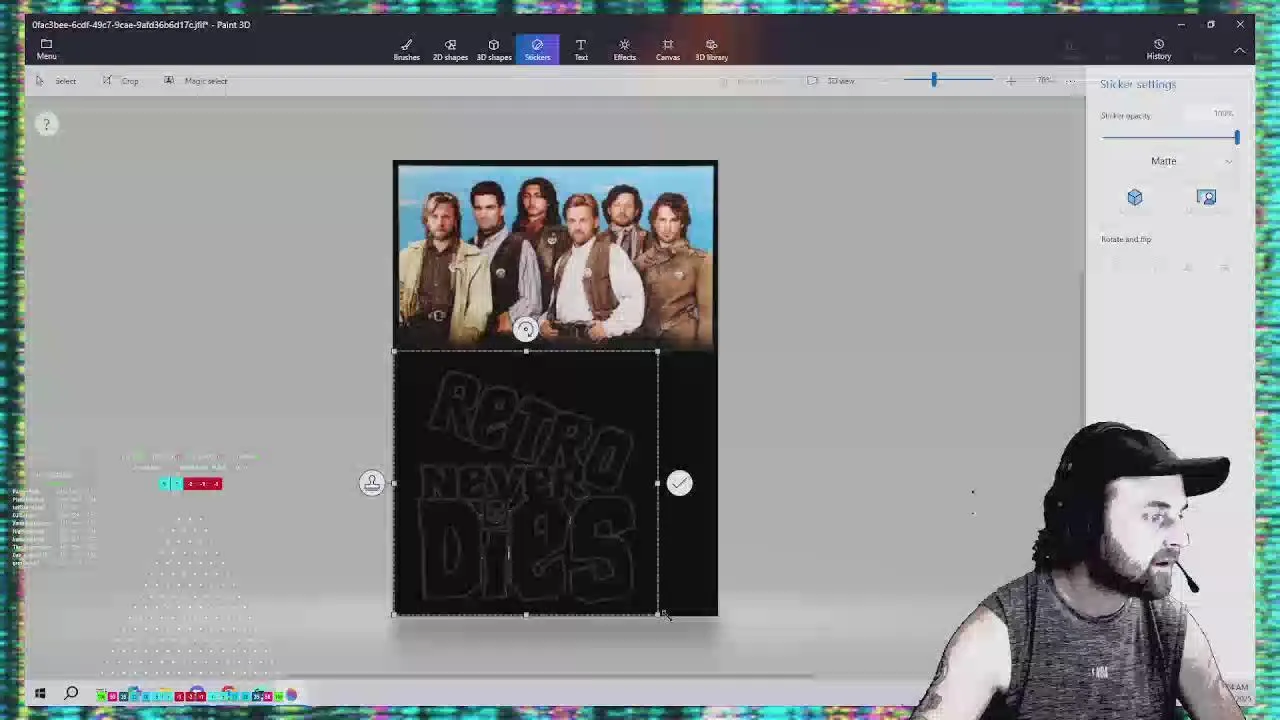The image size is (1280, 720).
Task: Open the help question mark button
Action: 46,124
